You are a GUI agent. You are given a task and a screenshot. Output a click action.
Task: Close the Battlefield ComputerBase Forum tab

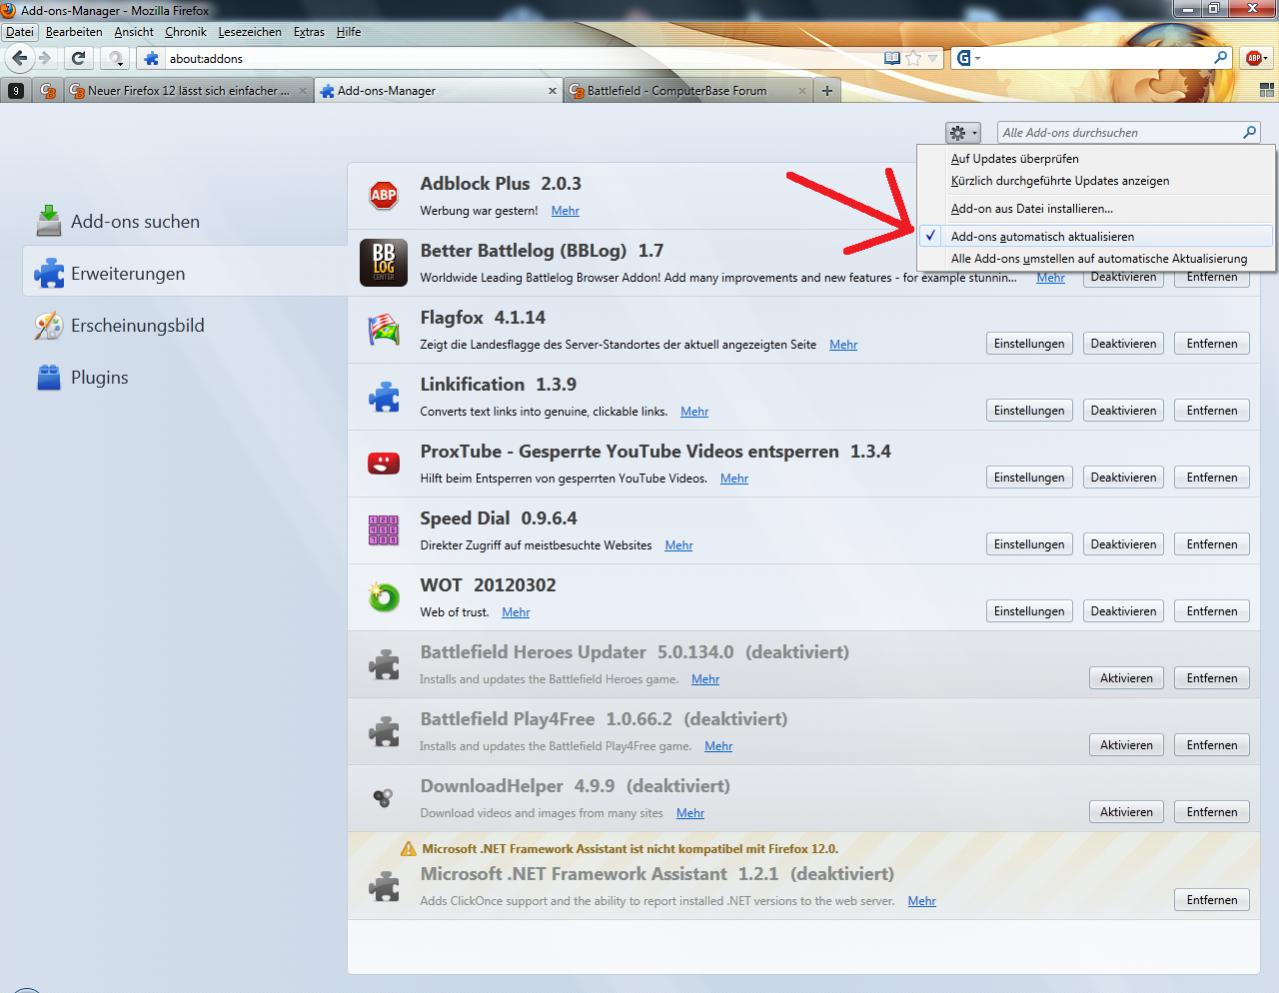pos(801,91)
